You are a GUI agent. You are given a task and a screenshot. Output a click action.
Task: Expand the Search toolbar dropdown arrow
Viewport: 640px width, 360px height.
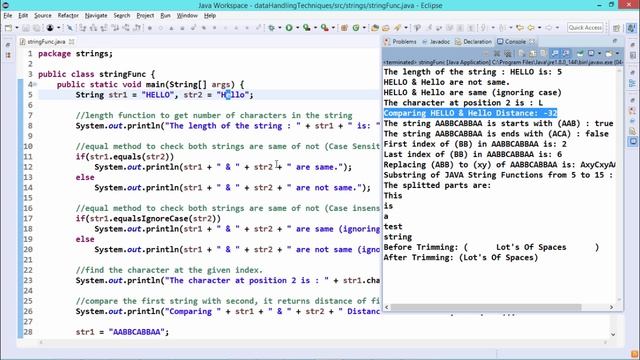tap(406, 28)
